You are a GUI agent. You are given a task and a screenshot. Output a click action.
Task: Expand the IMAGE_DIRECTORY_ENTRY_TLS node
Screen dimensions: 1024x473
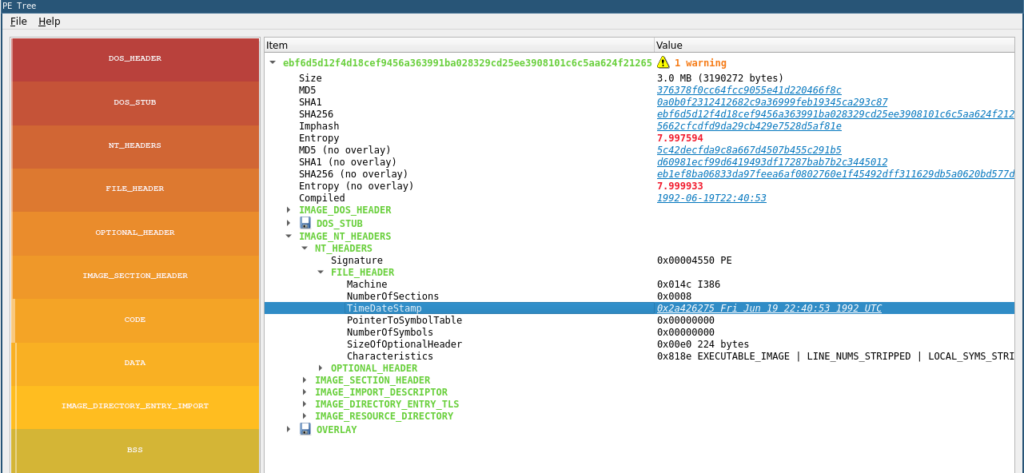coord(304,404)
